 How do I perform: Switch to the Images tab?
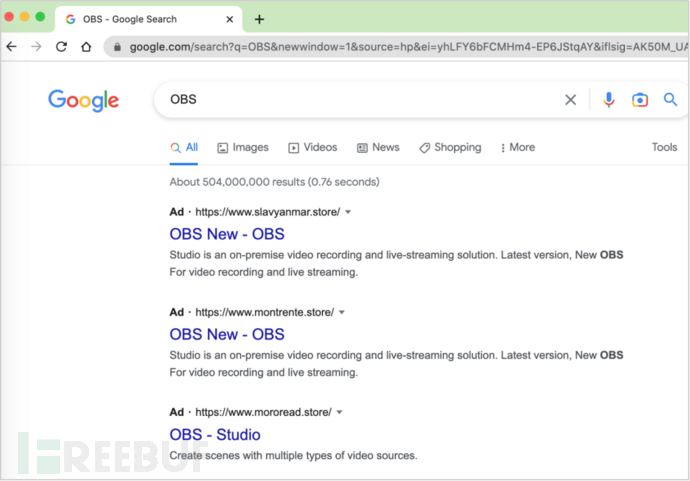tap(243, 147)
